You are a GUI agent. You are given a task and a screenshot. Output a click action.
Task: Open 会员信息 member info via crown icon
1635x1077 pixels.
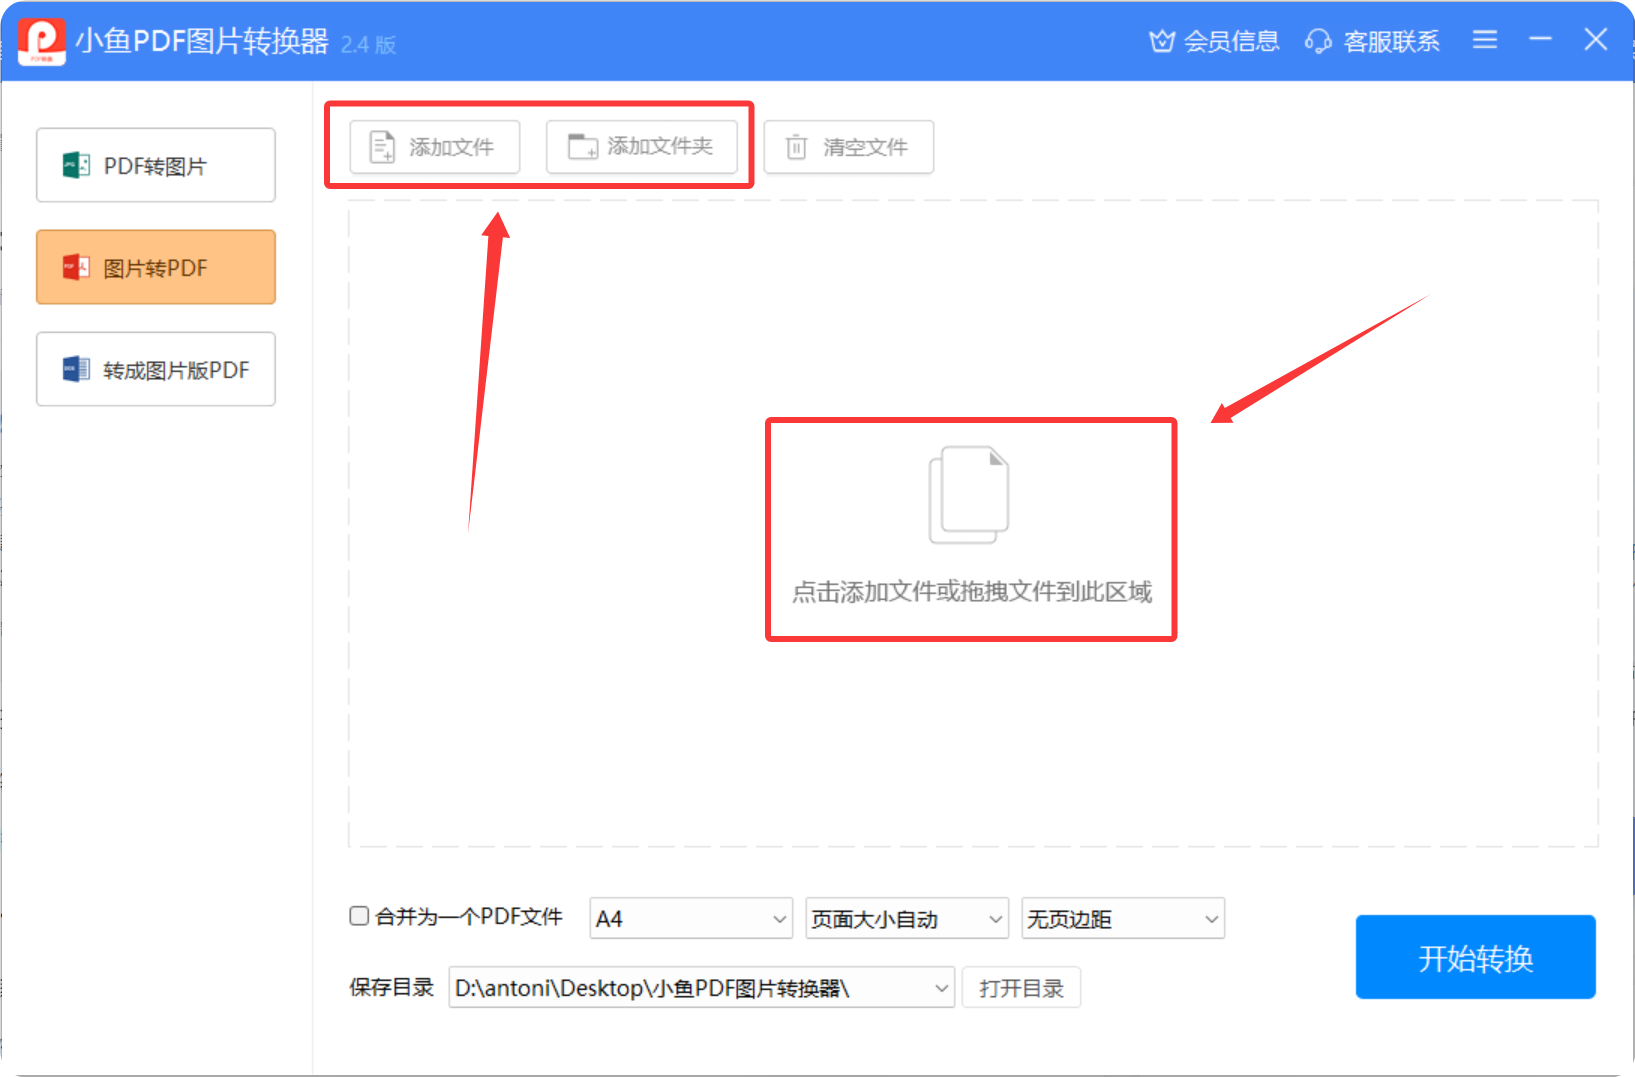tap(1161, 41)
